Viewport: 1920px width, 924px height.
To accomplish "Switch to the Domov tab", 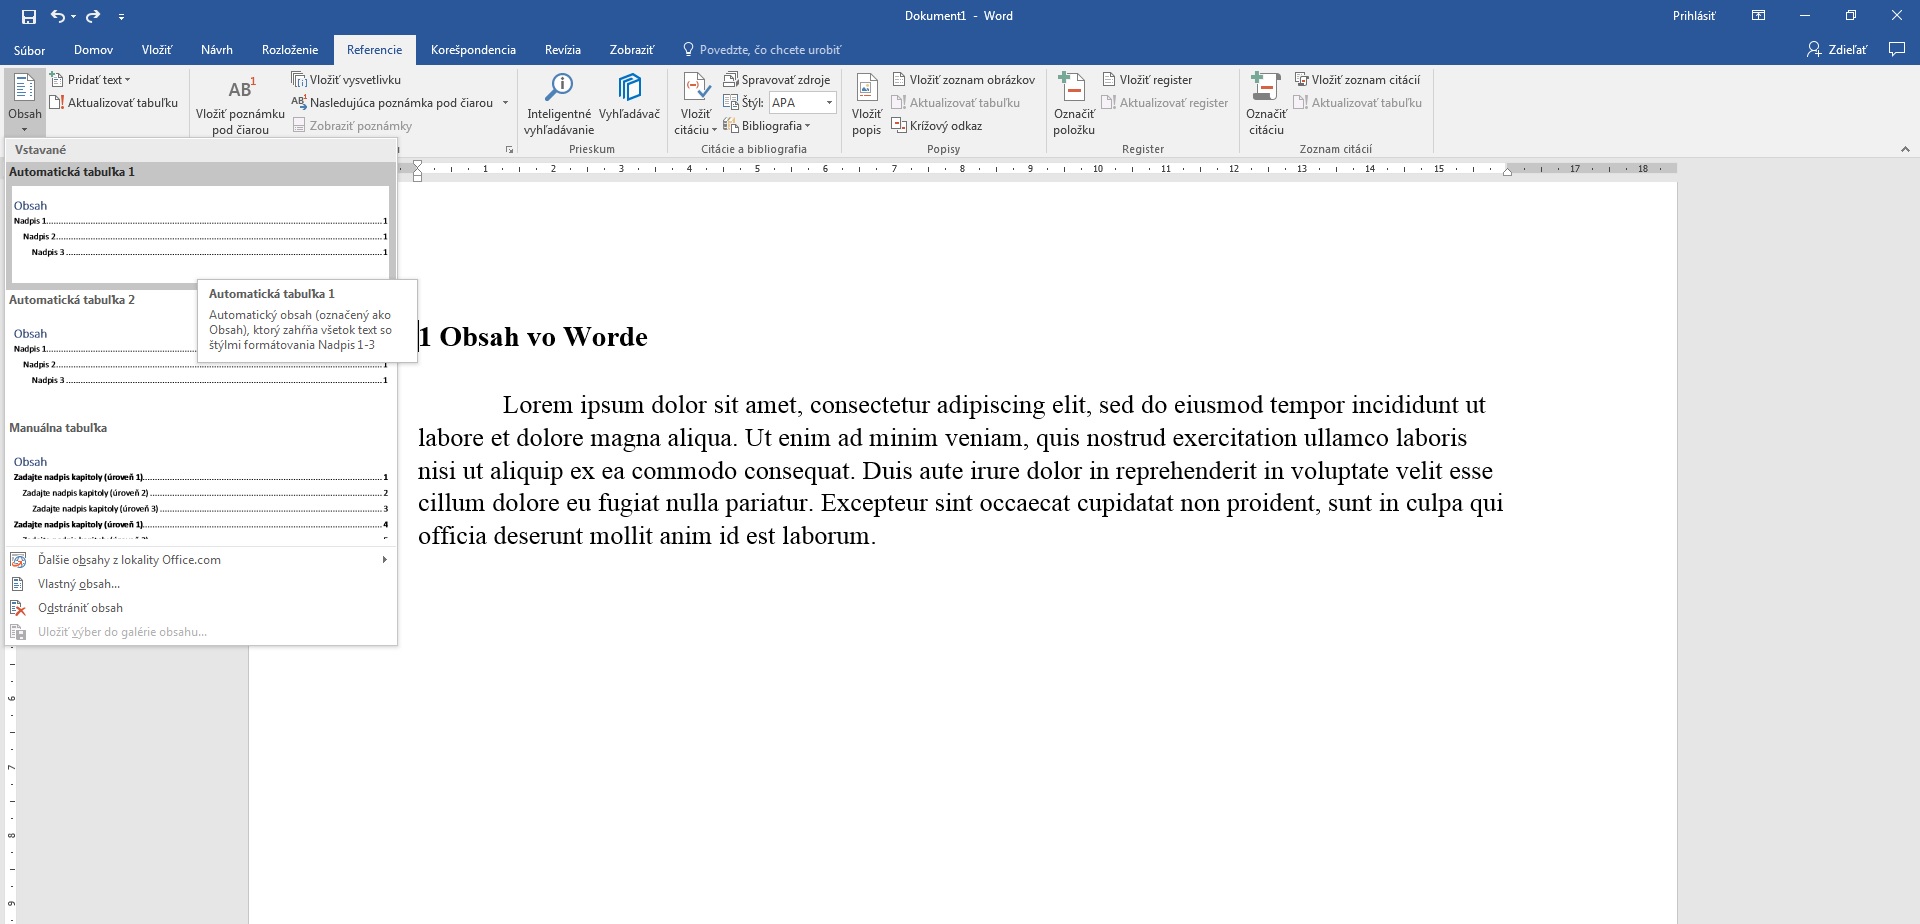I will click(93, 50).
